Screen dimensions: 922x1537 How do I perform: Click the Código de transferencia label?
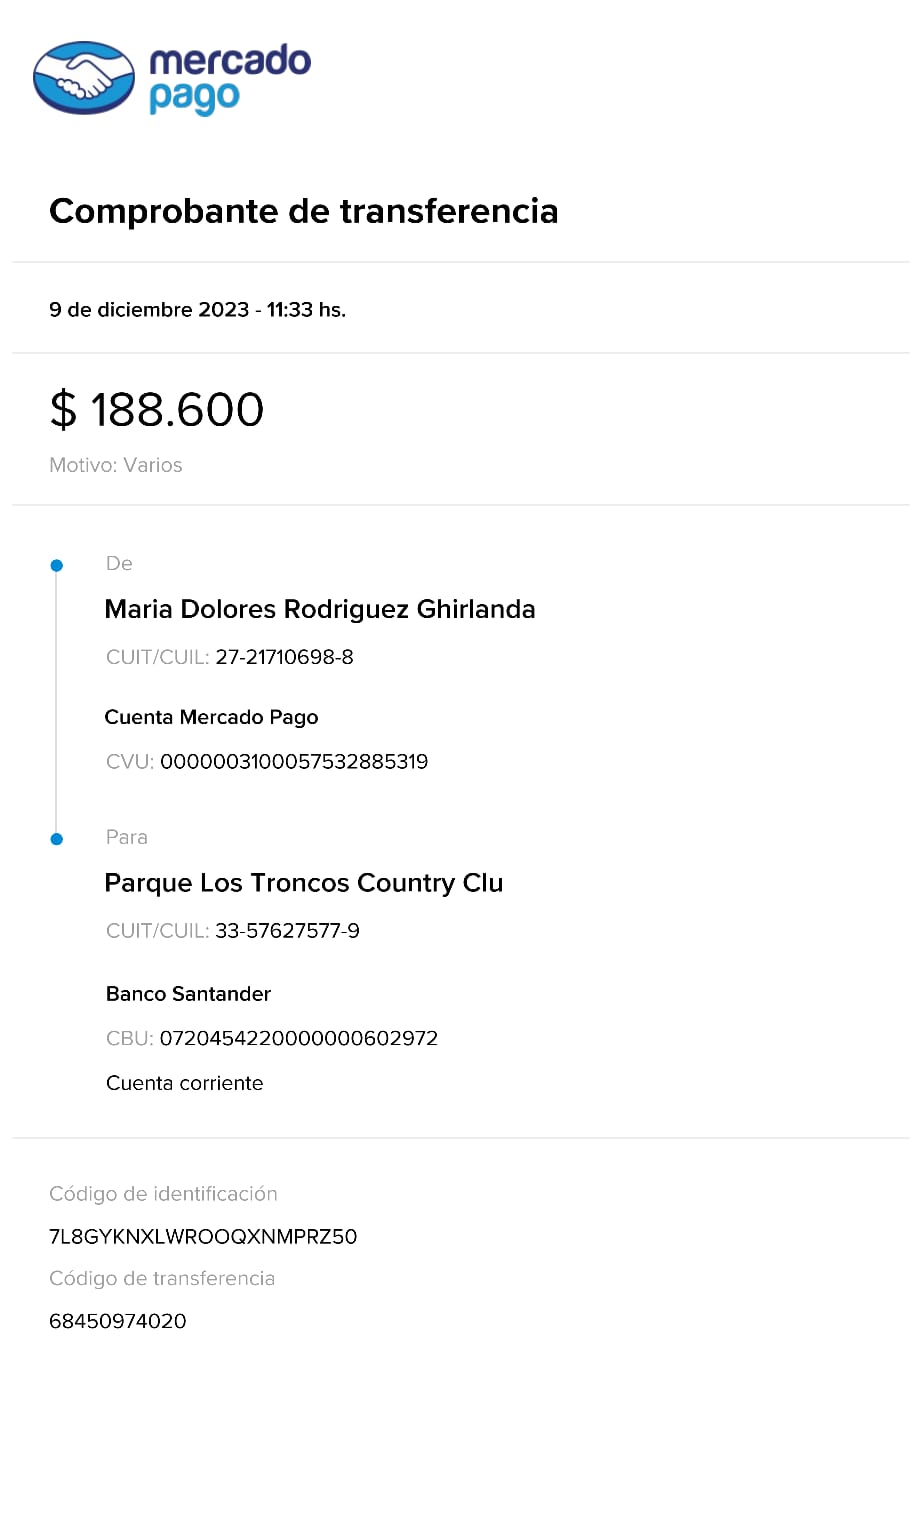[x=162, y=1278]
